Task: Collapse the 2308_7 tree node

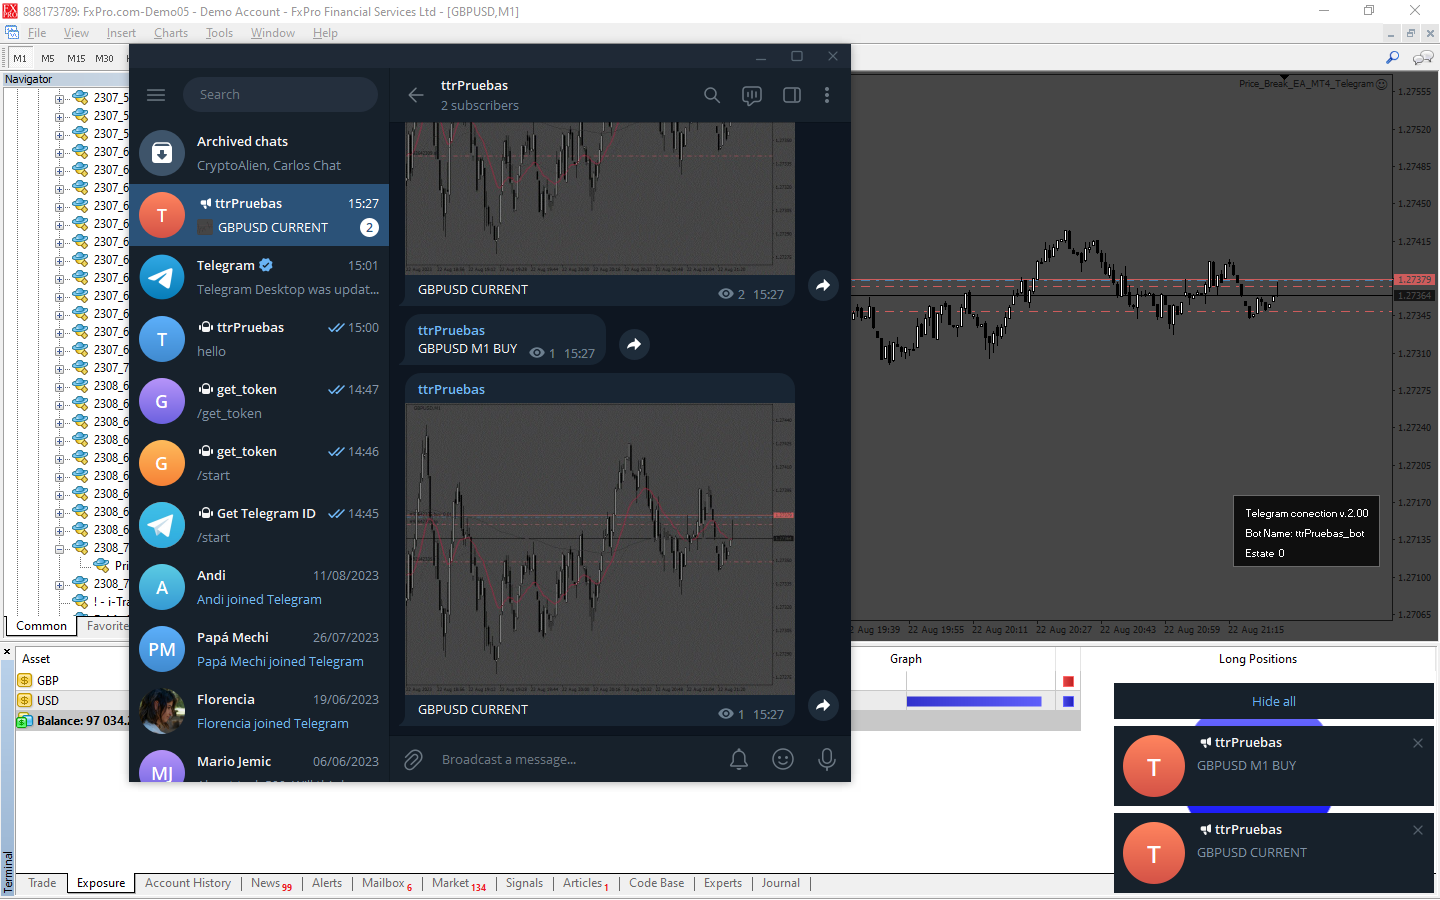Action: pyautogui.click(x=60, y=548)
